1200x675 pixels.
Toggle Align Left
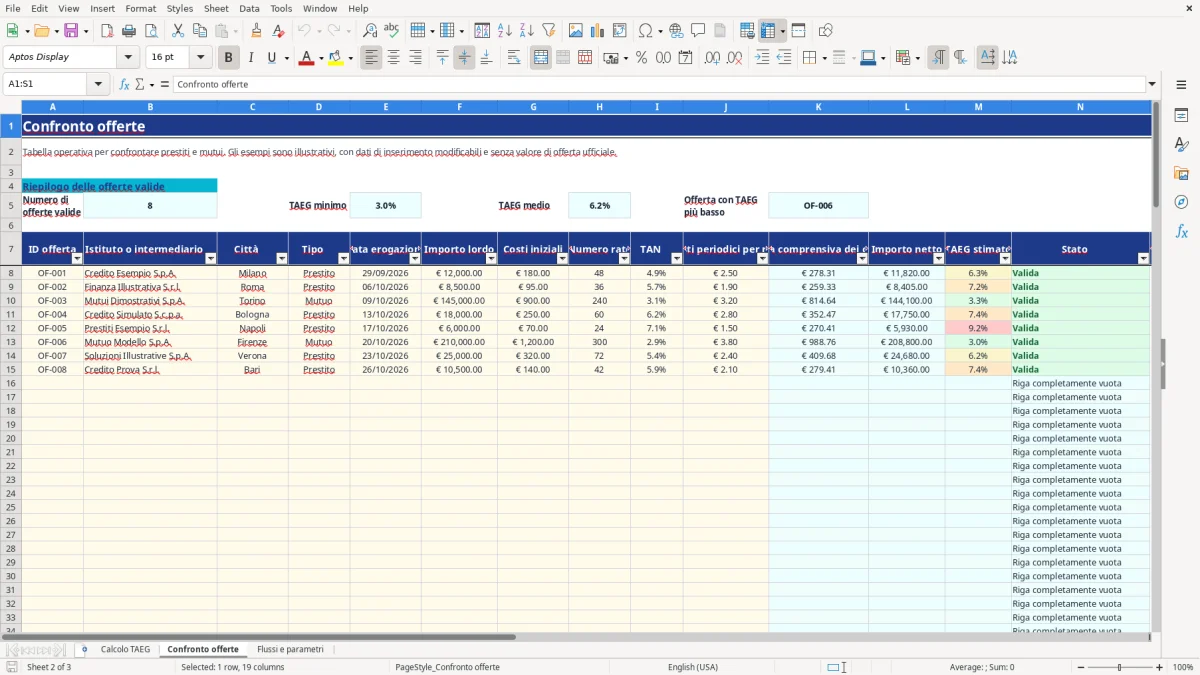(x=372, y=58)
